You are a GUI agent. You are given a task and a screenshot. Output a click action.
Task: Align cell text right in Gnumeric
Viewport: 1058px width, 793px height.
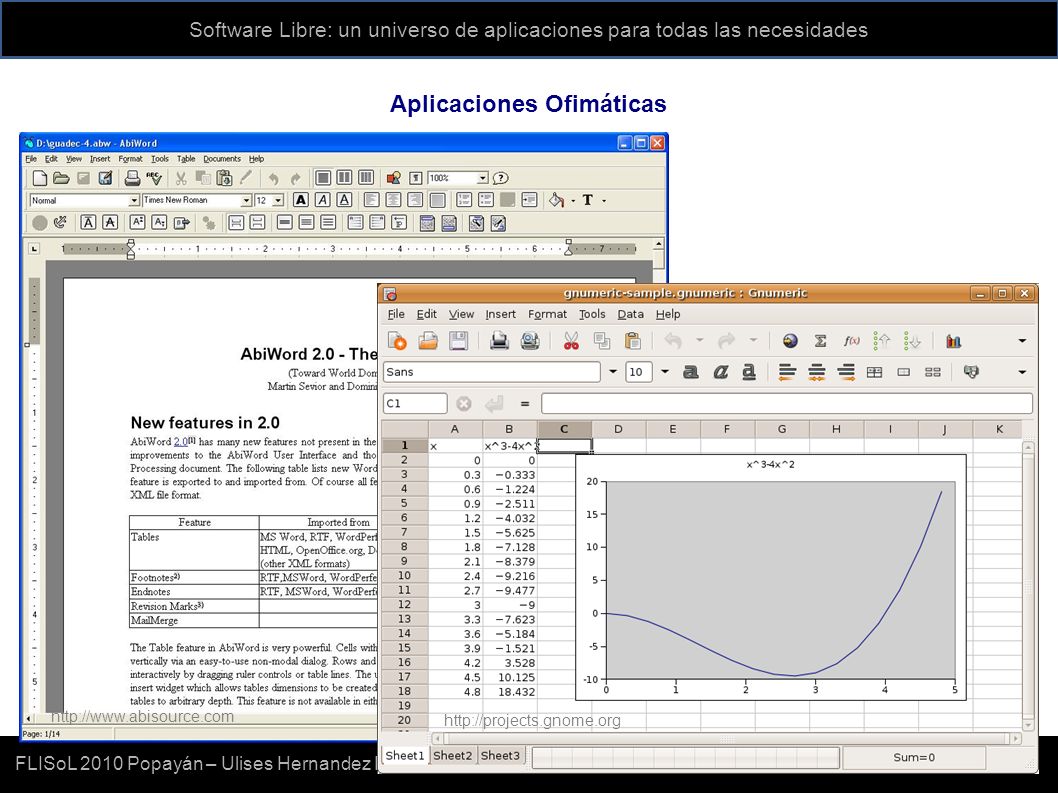(846, 372)
